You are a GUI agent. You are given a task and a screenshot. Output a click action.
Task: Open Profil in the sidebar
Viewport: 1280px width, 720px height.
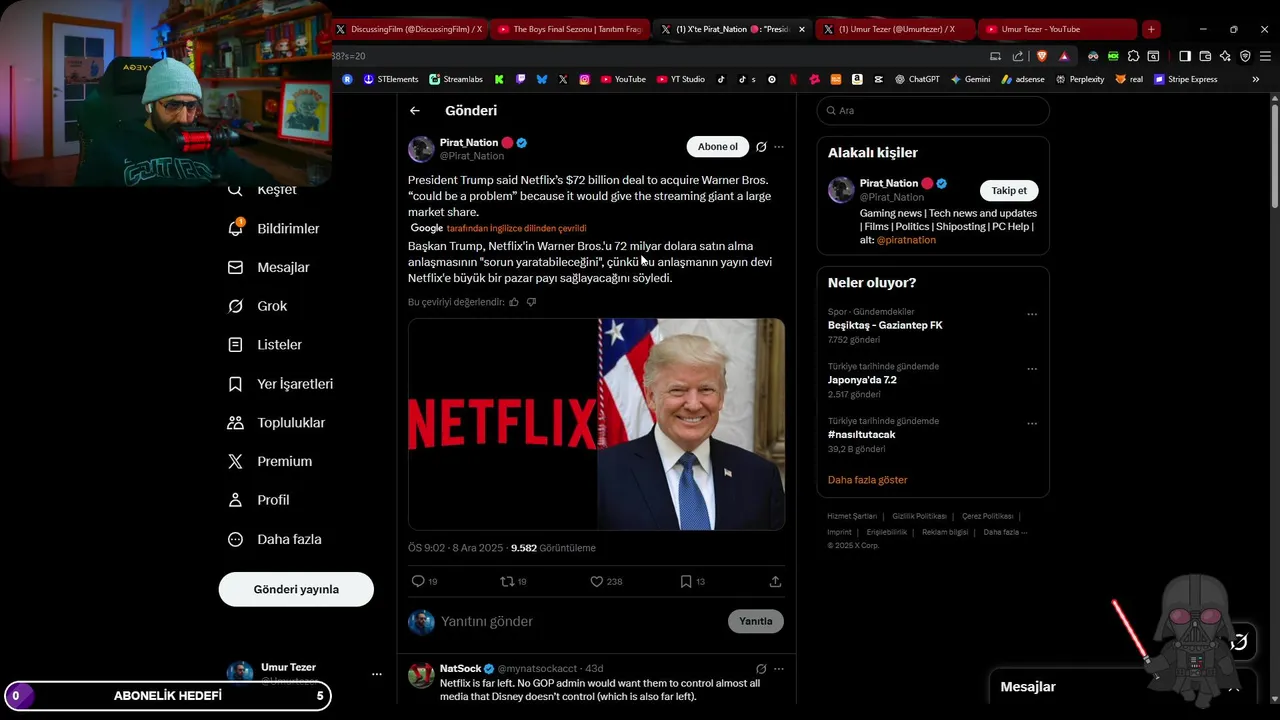pyautogui.click(x=259, y=500)
